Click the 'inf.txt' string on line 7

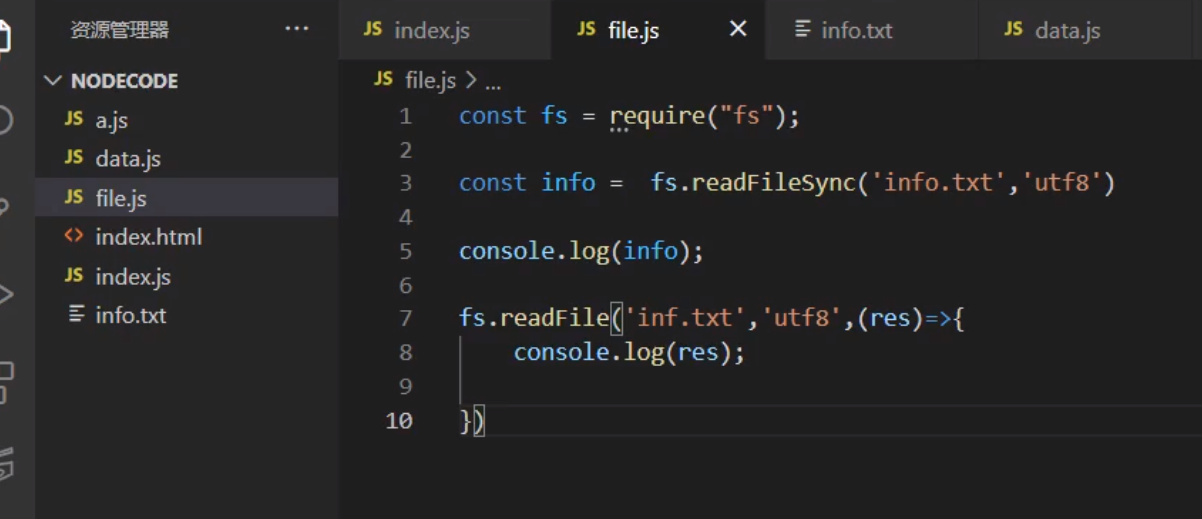(x=686, y=319)
